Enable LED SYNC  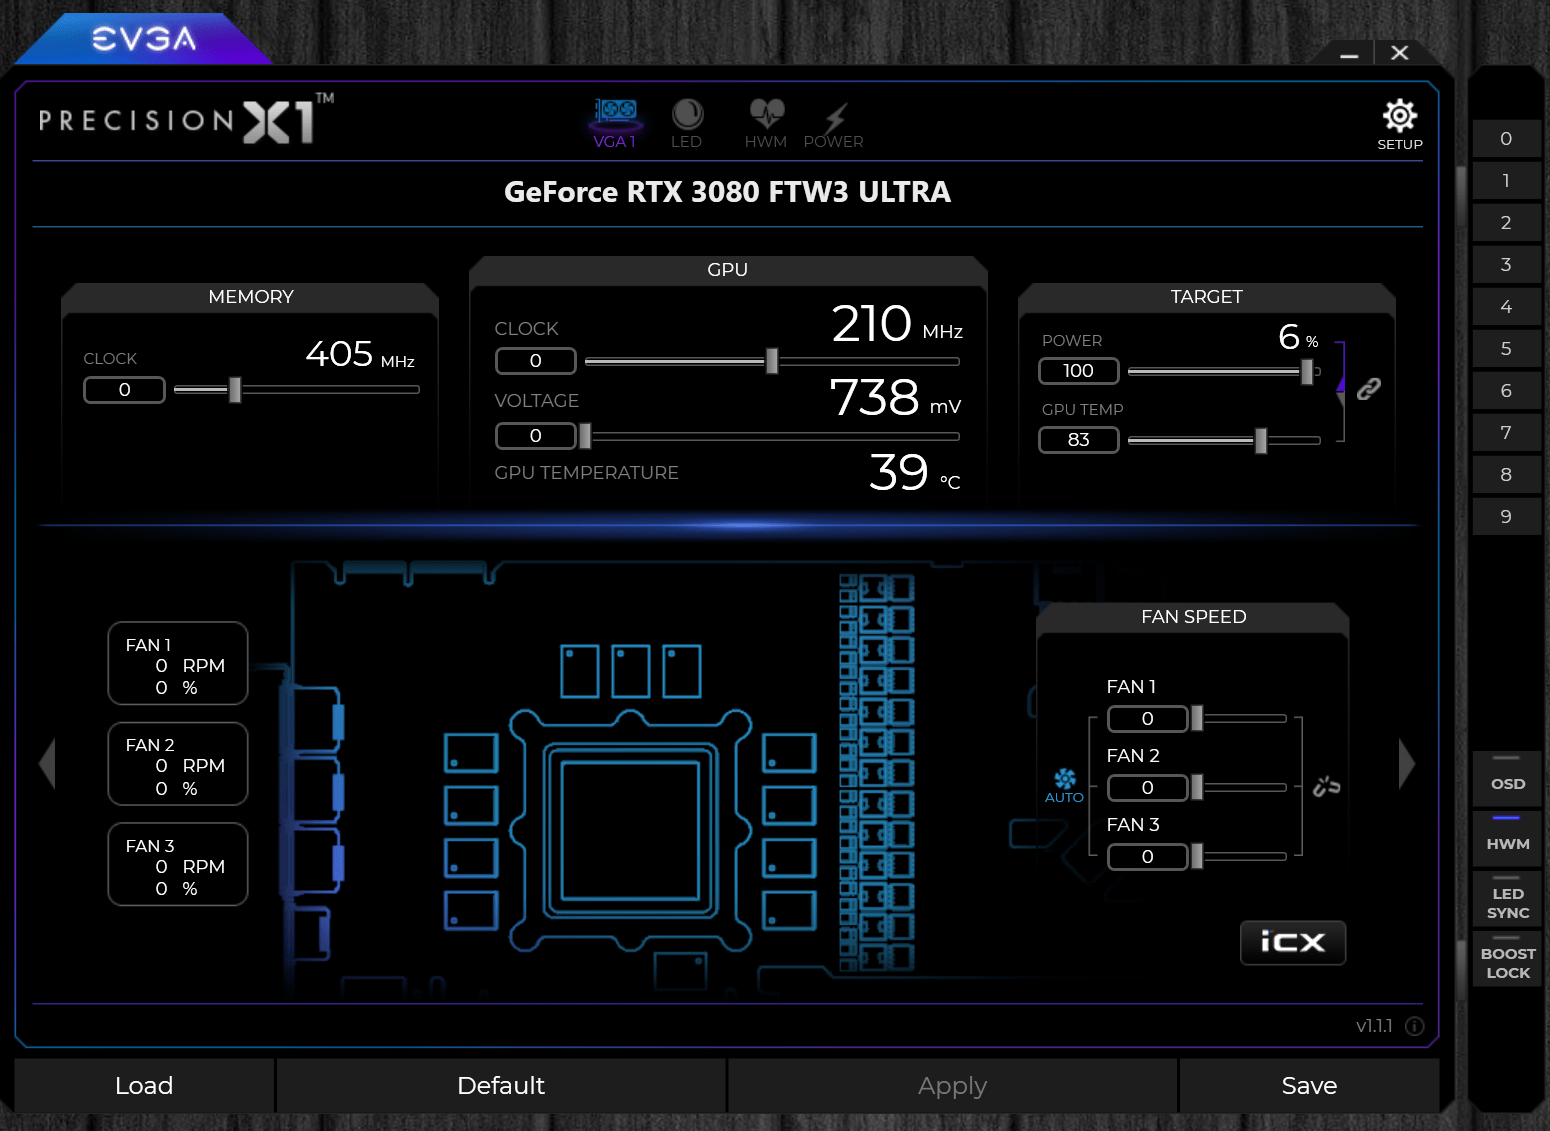click(1506, 898)
